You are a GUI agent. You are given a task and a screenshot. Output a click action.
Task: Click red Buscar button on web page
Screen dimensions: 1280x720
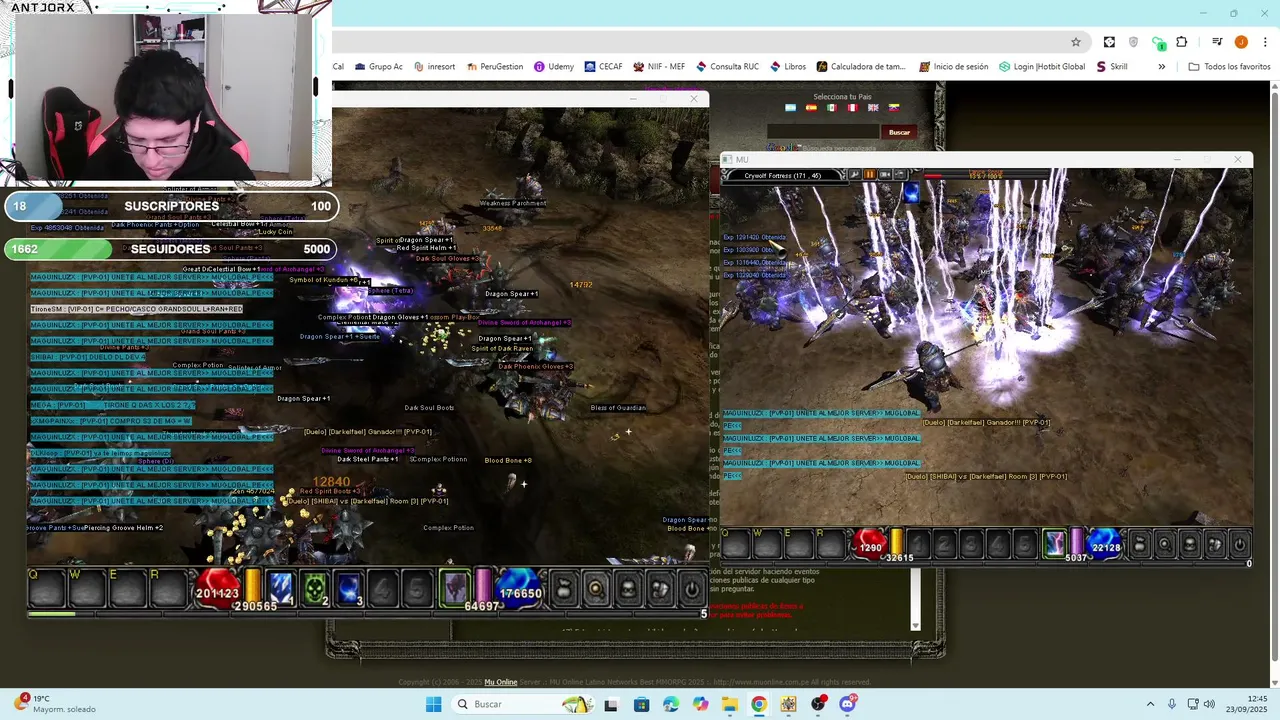(900, 132)
